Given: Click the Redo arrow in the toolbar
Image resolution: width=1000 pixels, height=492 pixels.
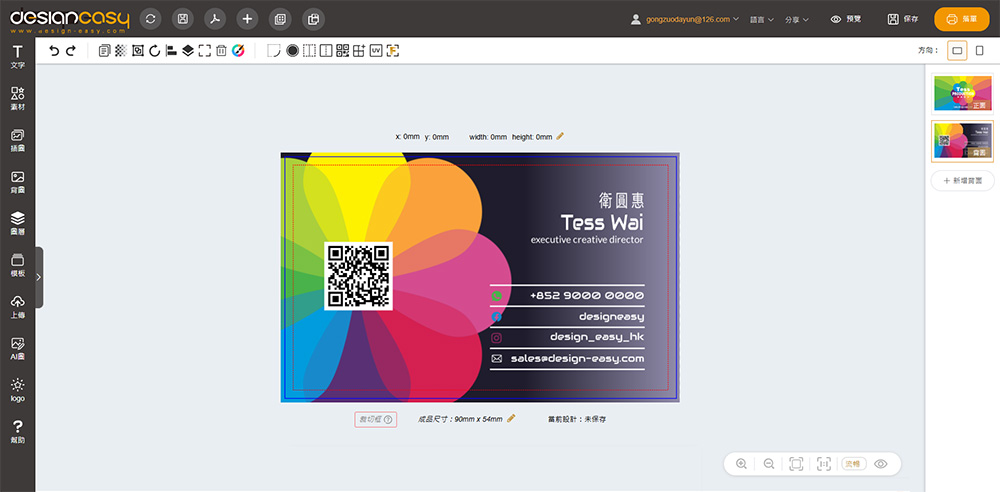Looking at the screenshot, I should point(71,51).
